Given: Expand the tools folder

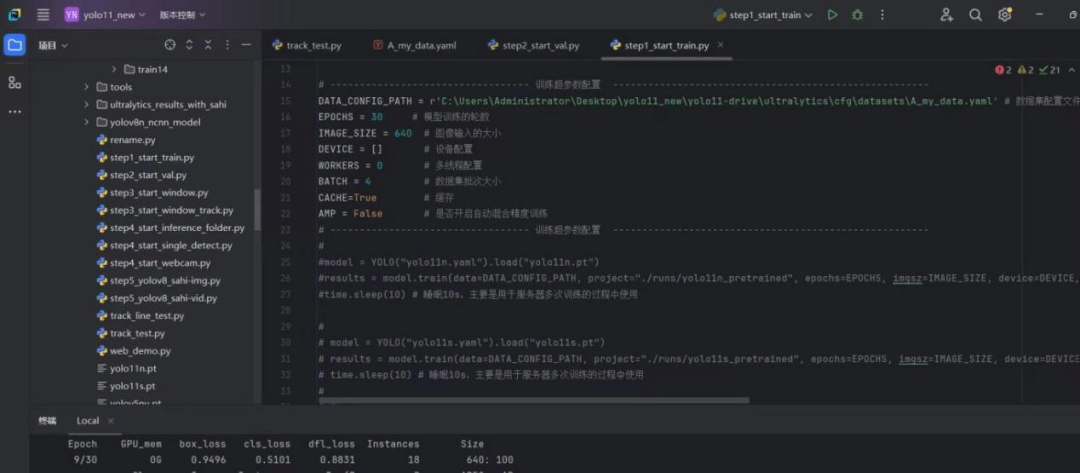Looking at the screenshot, I should click(x=87, y=87).
